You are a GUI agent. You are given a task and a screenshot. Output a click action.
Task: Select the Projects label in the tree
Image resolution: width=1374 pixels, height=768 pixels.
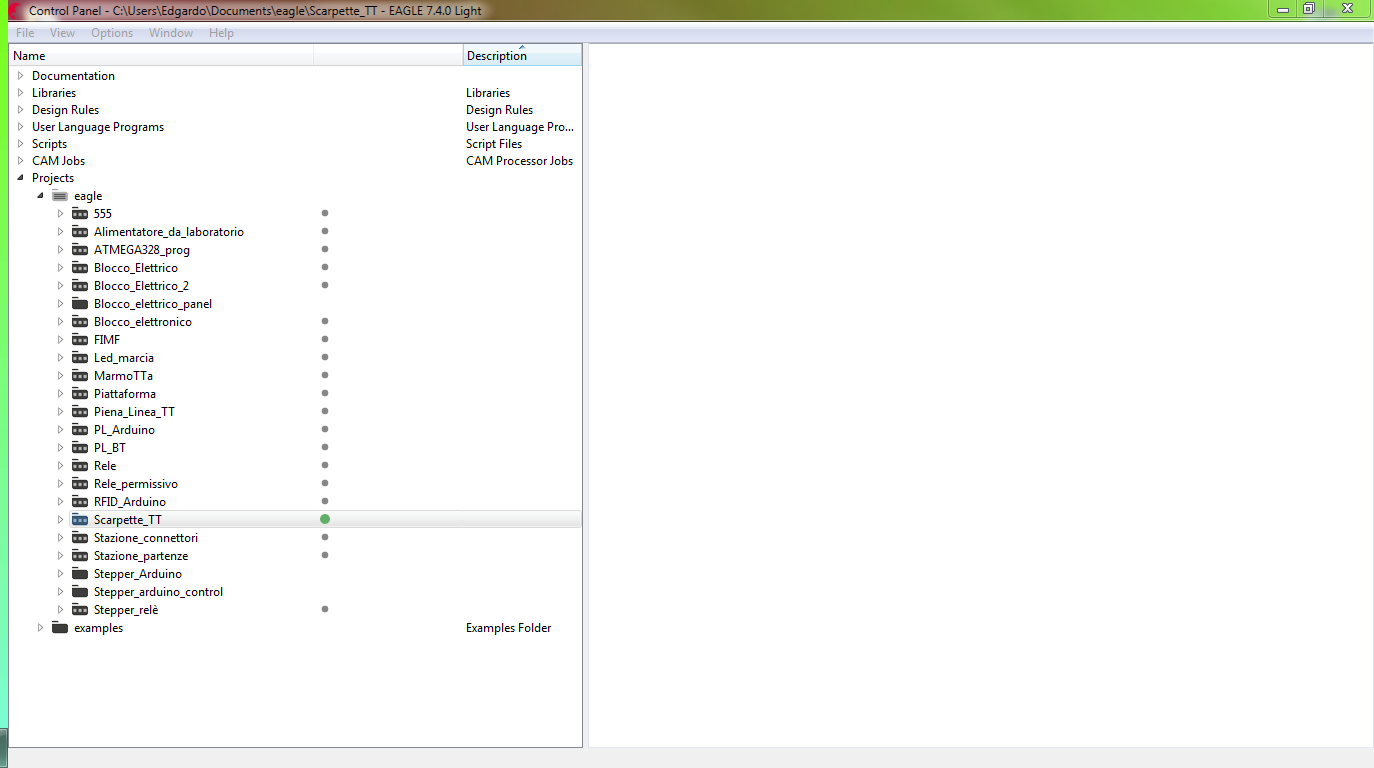53,178
